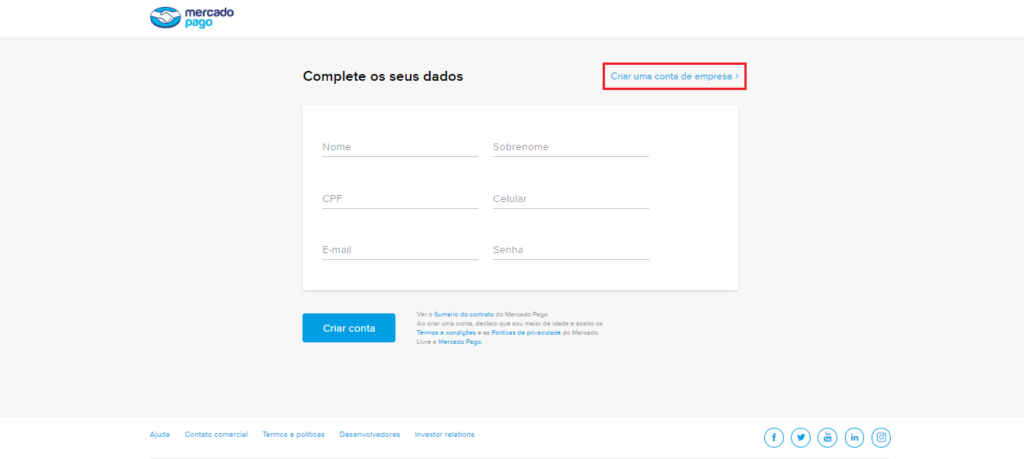Click the Complete os seus dados heading
Screen dimensions: 1024x459
tap(383, 76)
